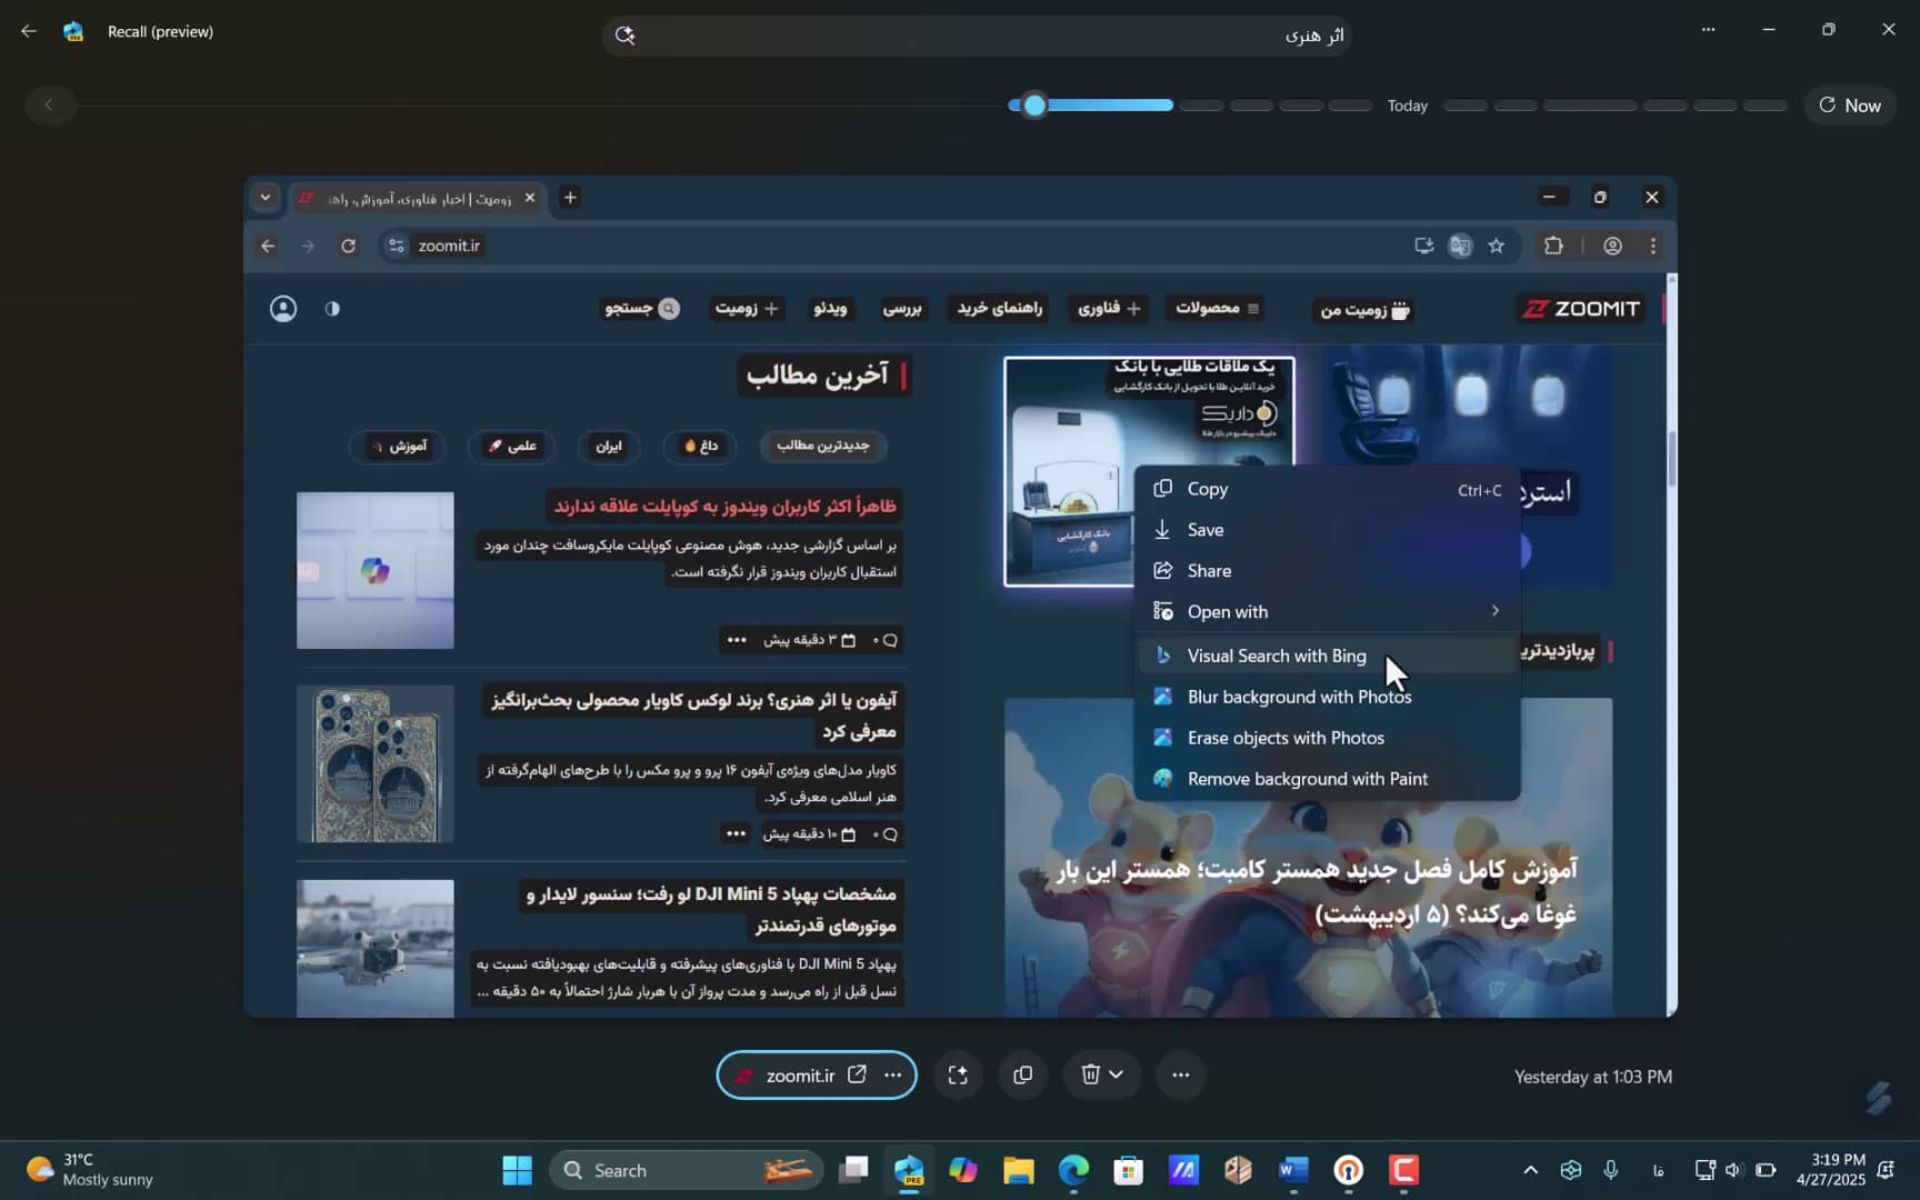Select the ایران filter chip
This screenshot has height=1200, width=1920.
(x=609, y=446)
